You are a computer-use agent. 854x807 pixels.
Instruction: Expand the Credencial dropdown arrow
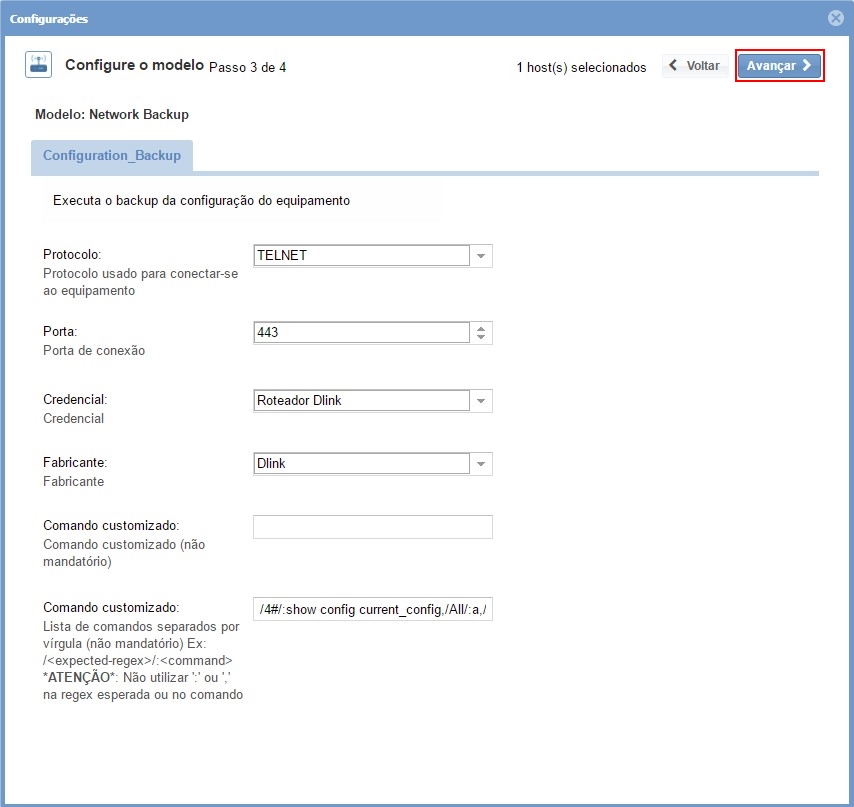481,401
